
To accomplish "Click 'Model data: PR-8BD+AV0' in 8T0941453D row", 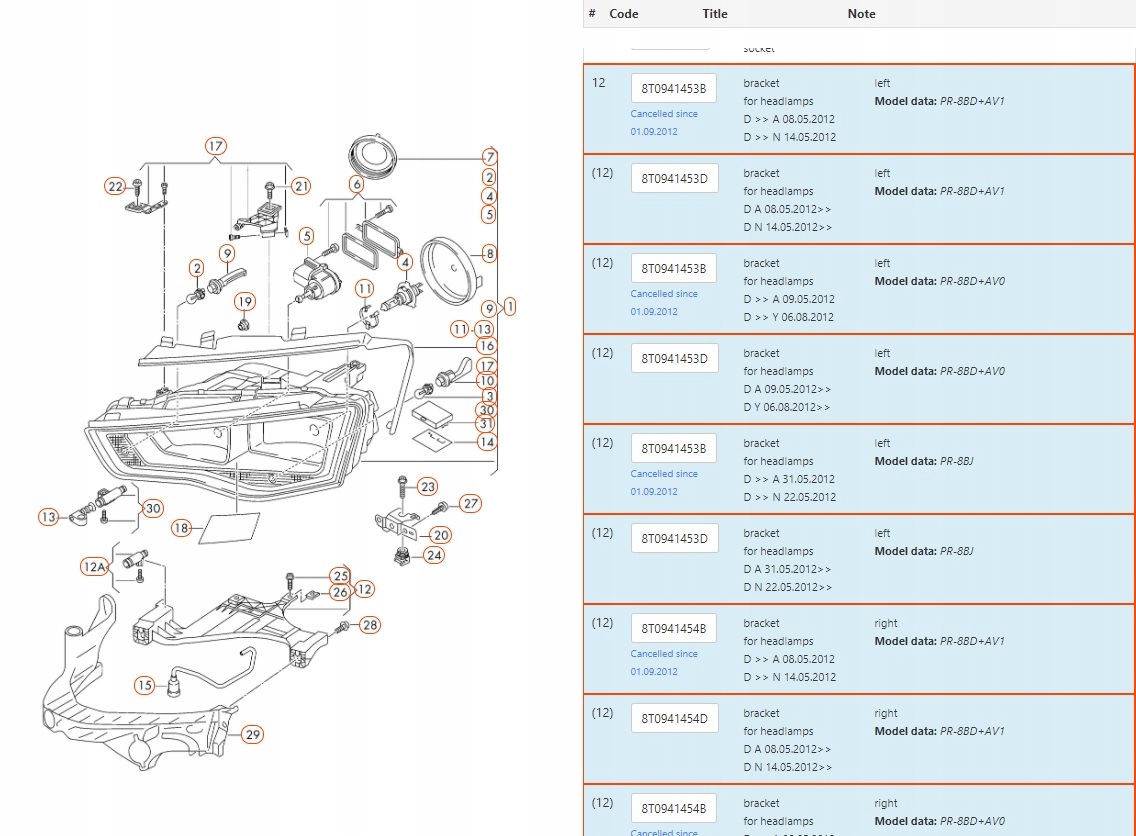I will [940, 371].
